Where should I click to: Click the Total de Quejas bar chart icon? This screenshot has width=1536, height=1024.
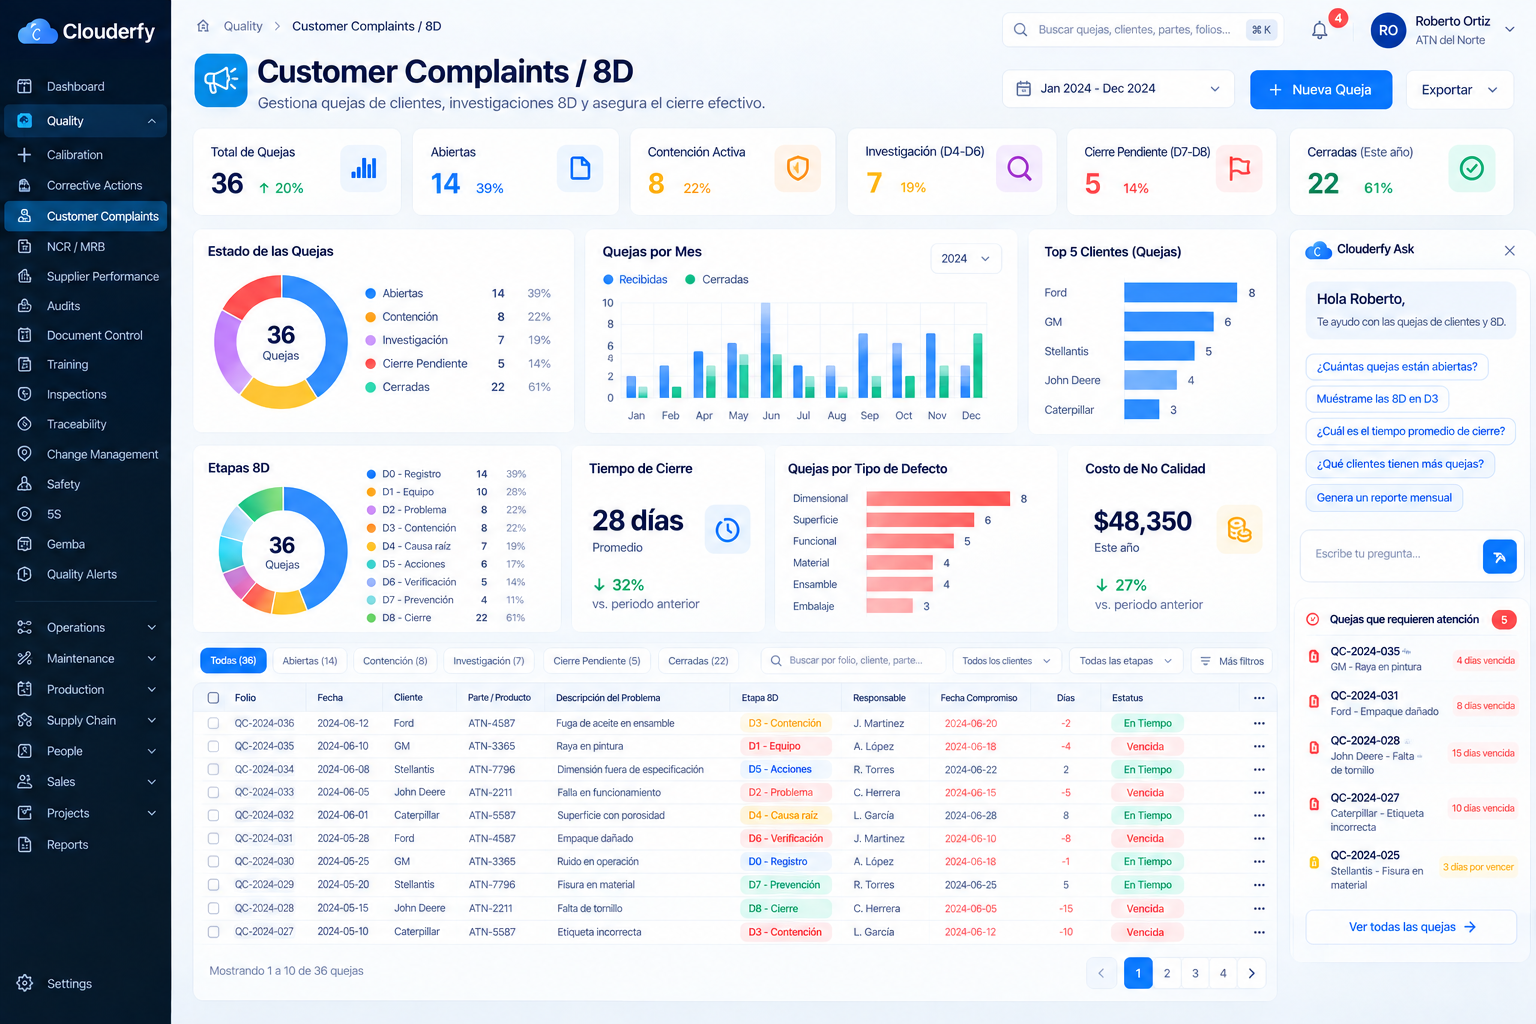click(363, 168)
